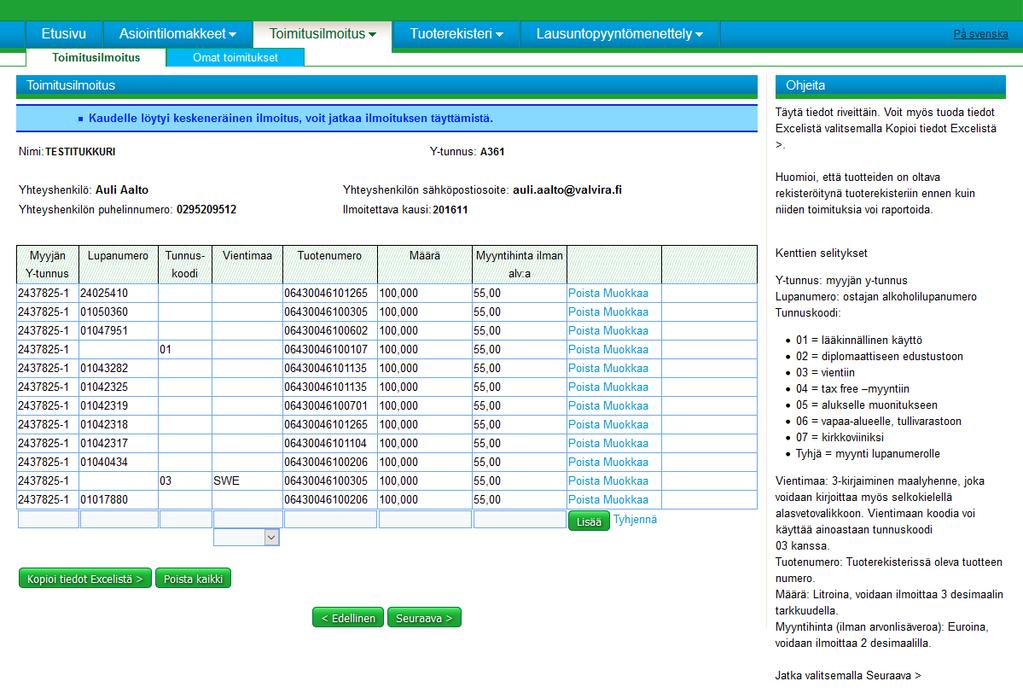Delete the SWE export row with Poista
This screenshot has height=693, width=1023.
coord(584,481)
